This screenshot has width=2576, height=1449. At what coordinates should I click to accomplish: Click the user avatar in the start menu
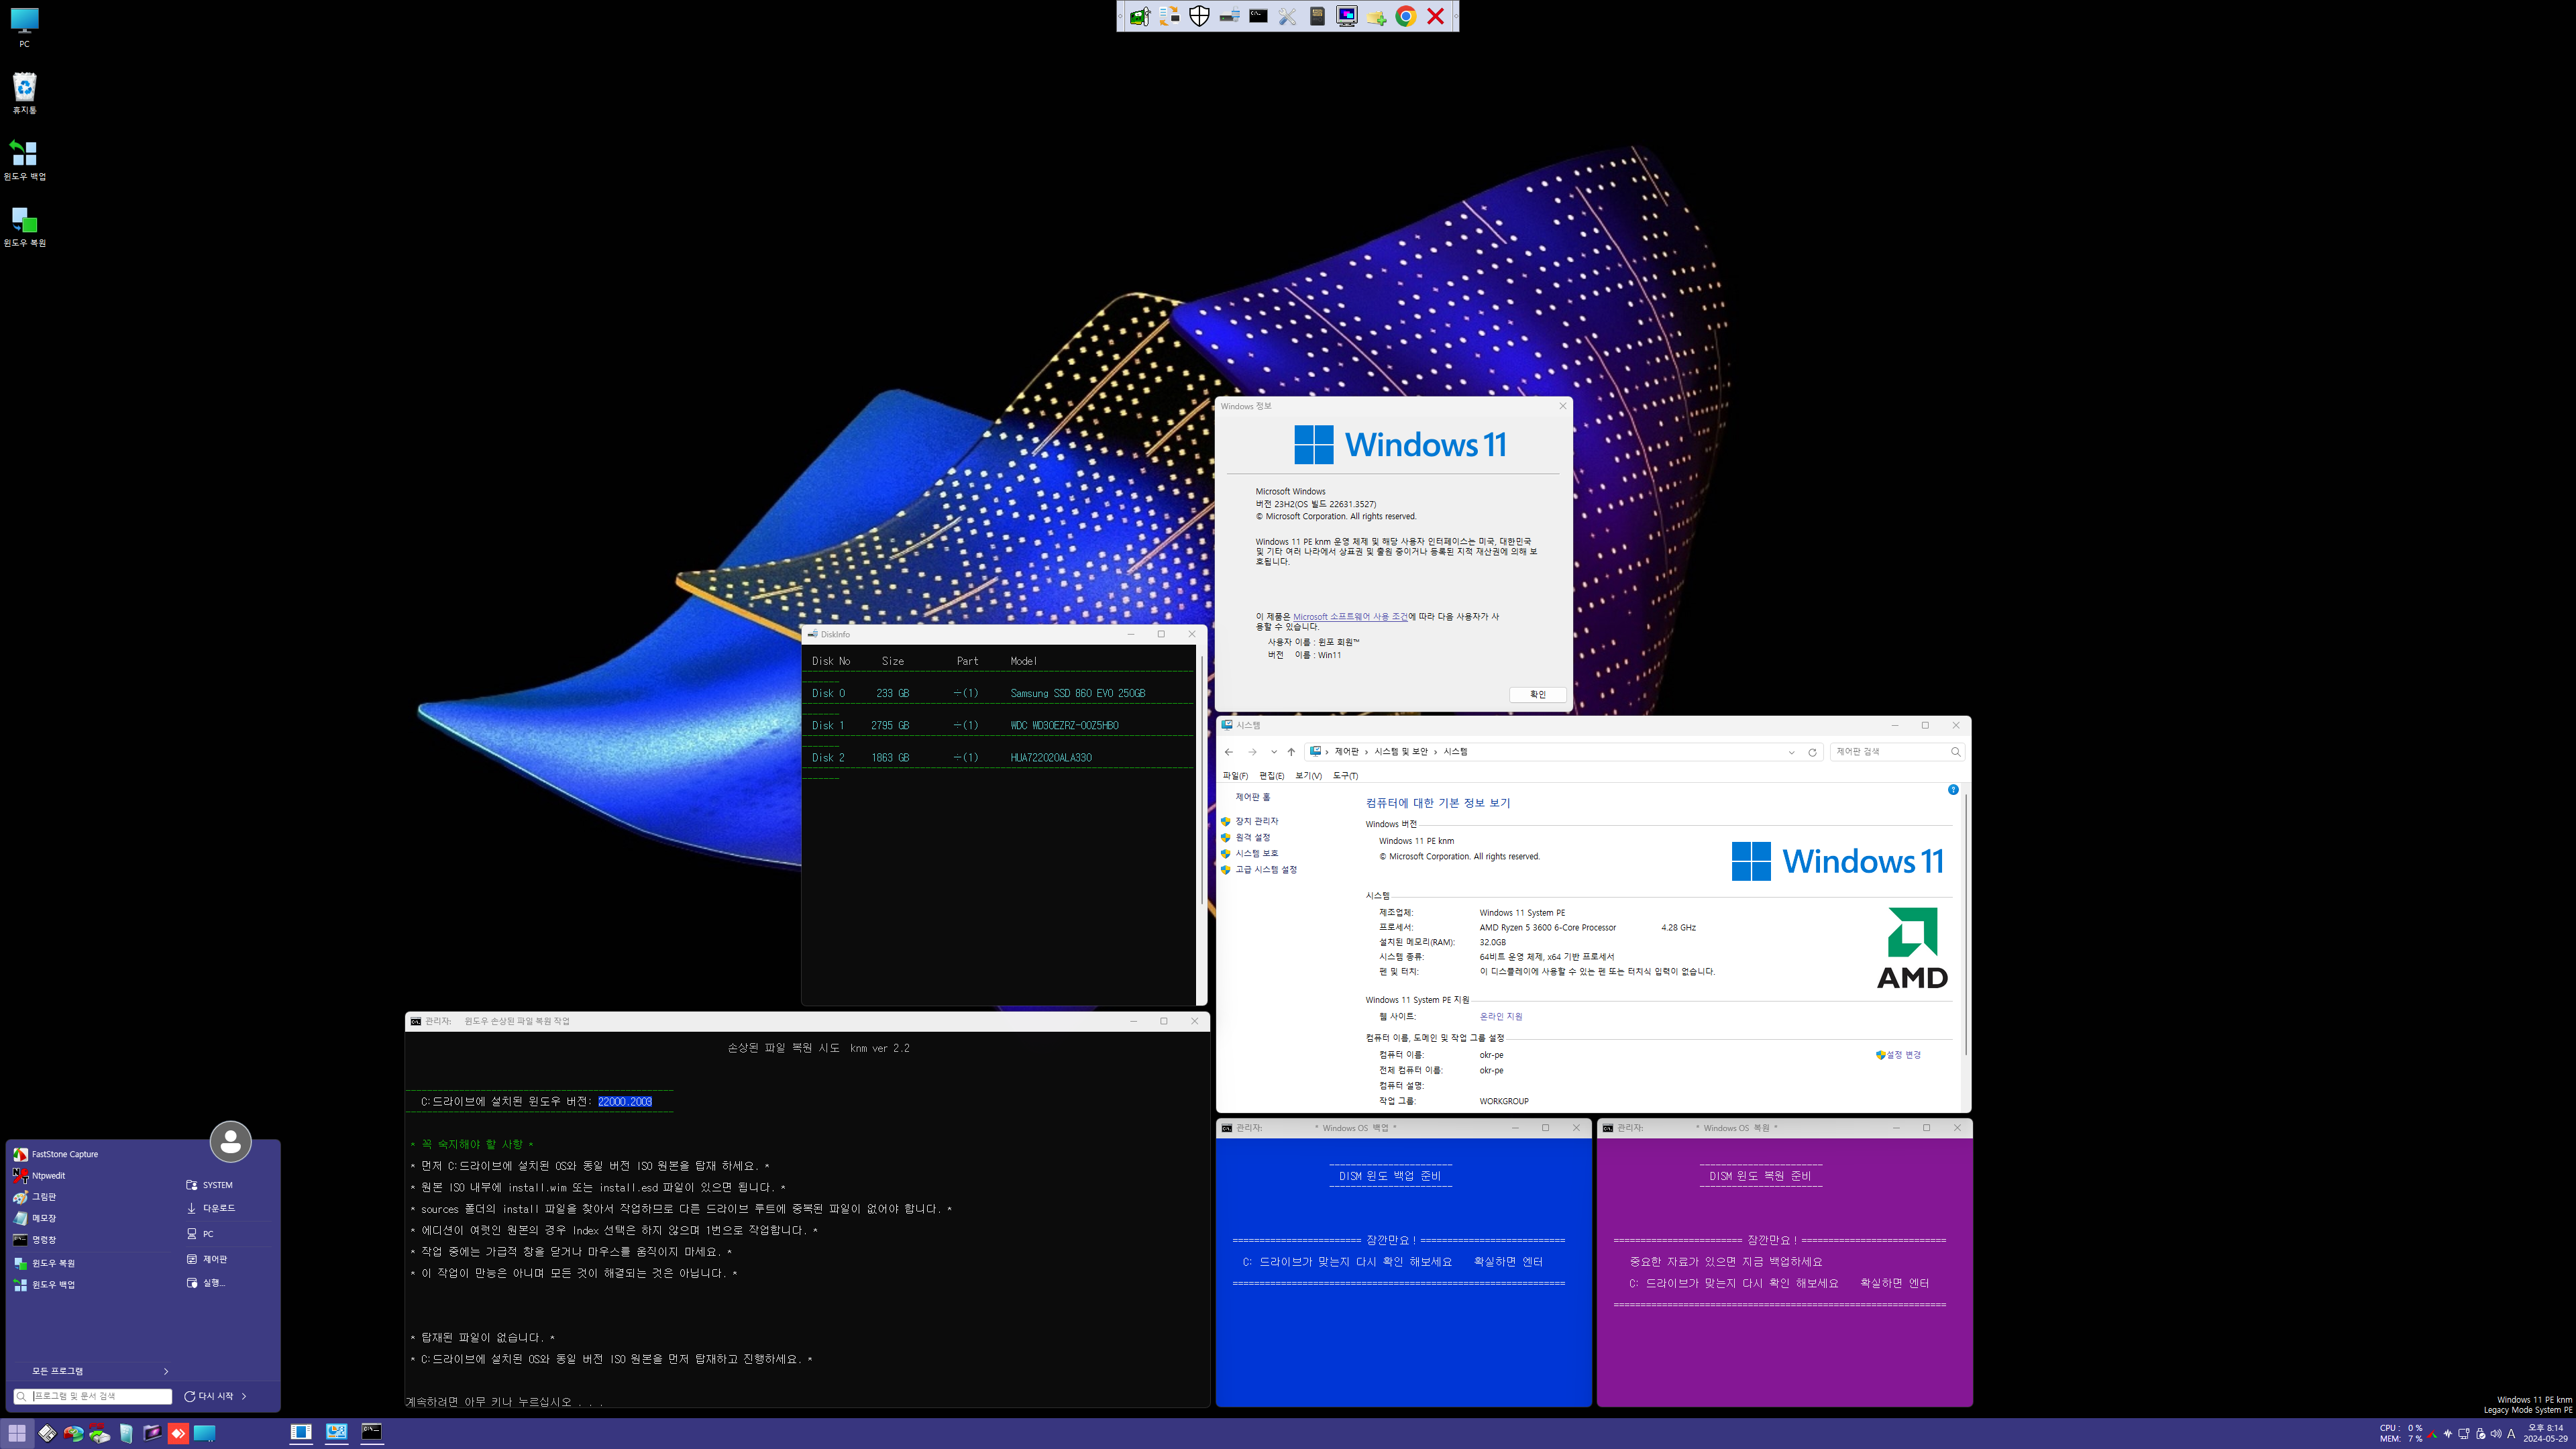coord(230,1141)
